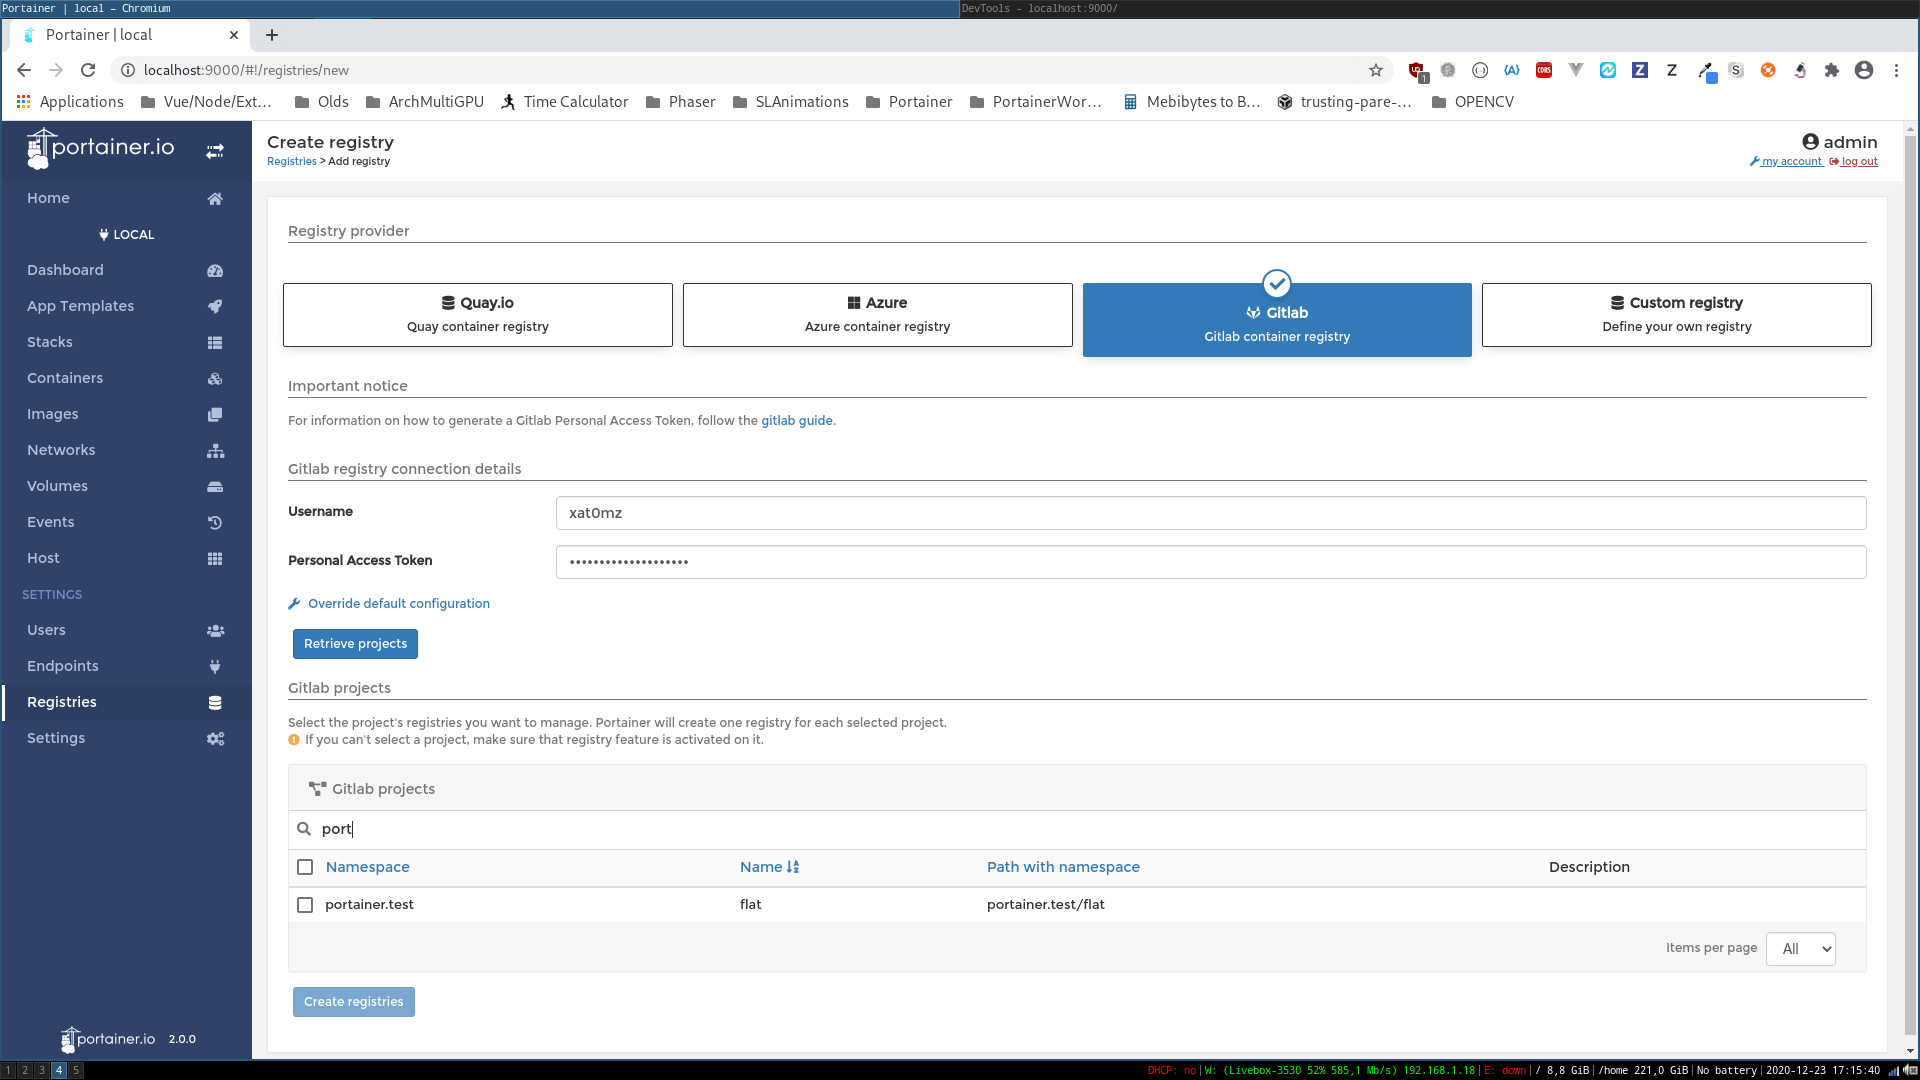Open Stacks in the sidebar
Viewport: 1920px width, 1080px height.
coord(50,342)
